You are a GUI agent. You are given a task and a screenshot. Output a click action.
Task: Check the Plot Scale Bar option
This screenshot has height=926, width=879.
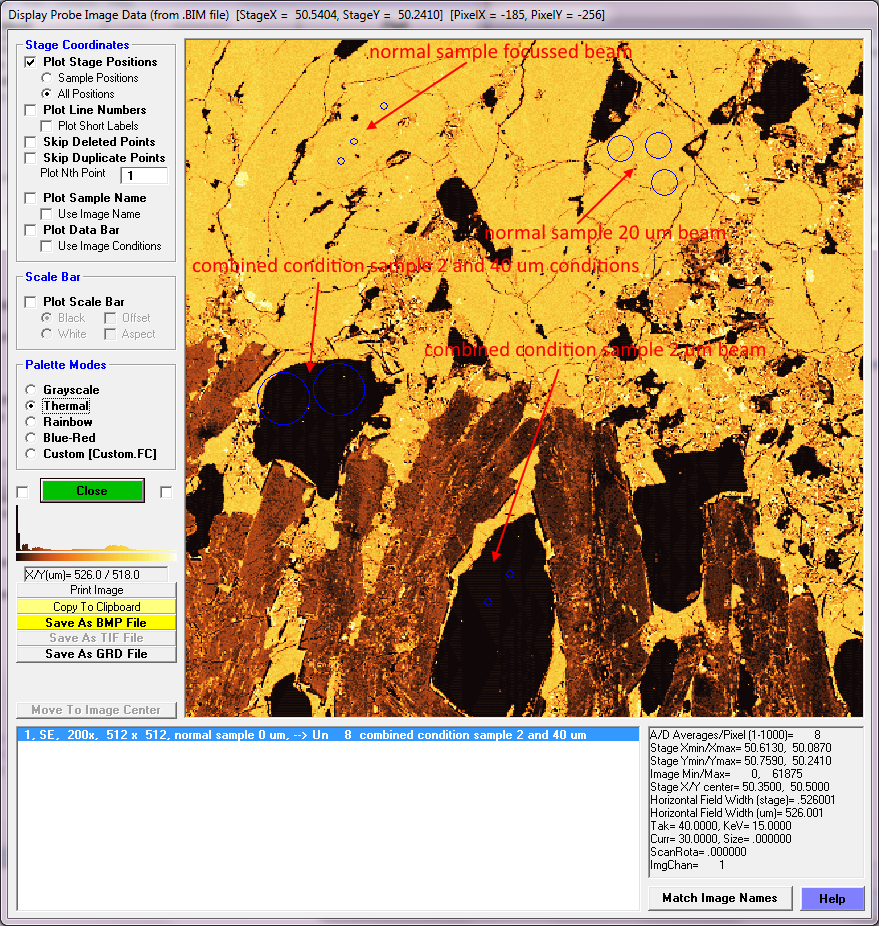(x=30, y=302)
